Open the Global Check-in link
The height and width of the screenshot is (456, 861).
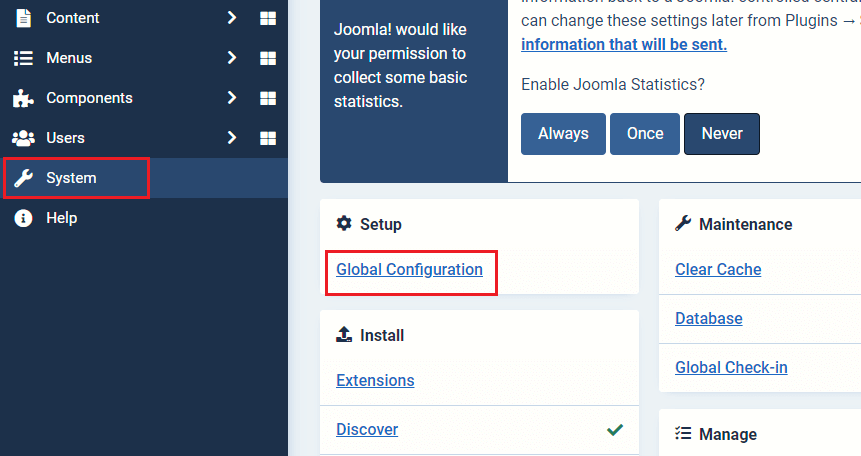731,367
